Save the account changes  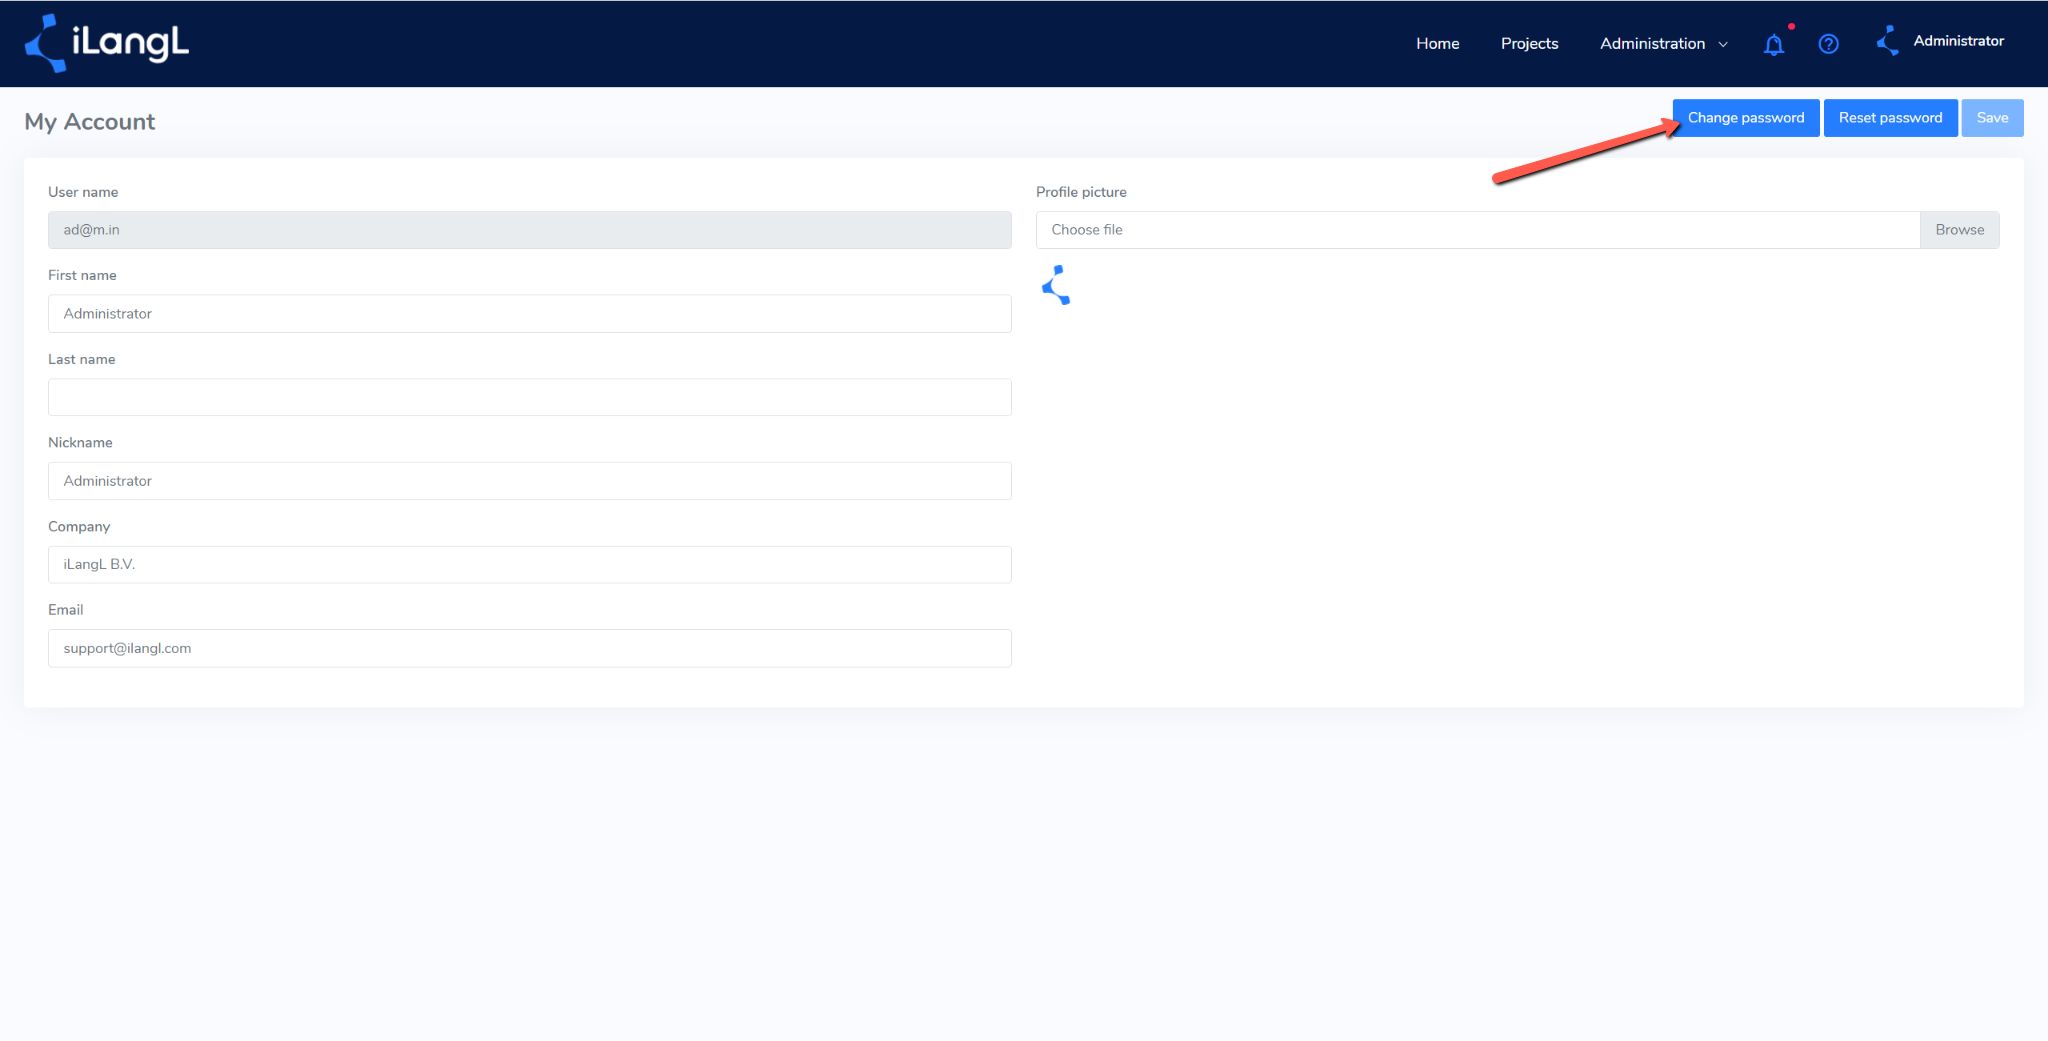point(1992,118)
